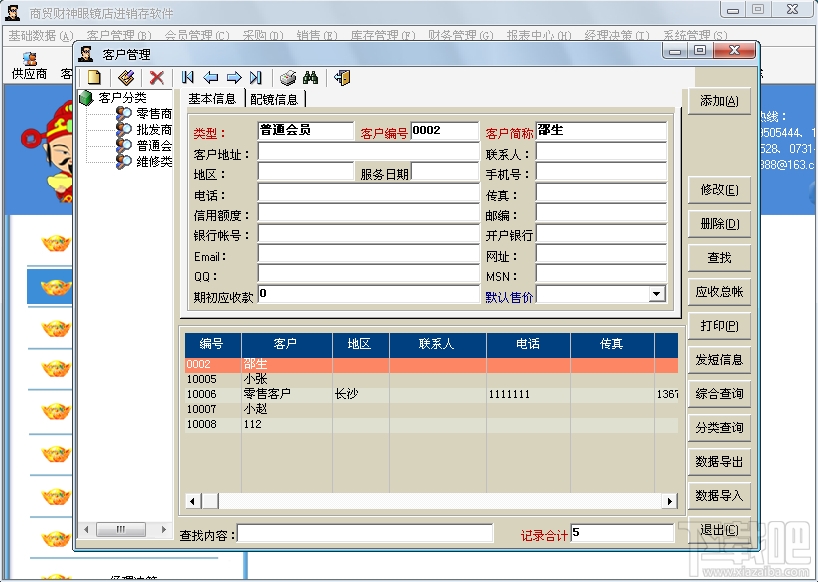The width and height of the screenshot is (818, 582).
Task: Select the 客户分类 root tree node
Action: click(x=122, y=98)
